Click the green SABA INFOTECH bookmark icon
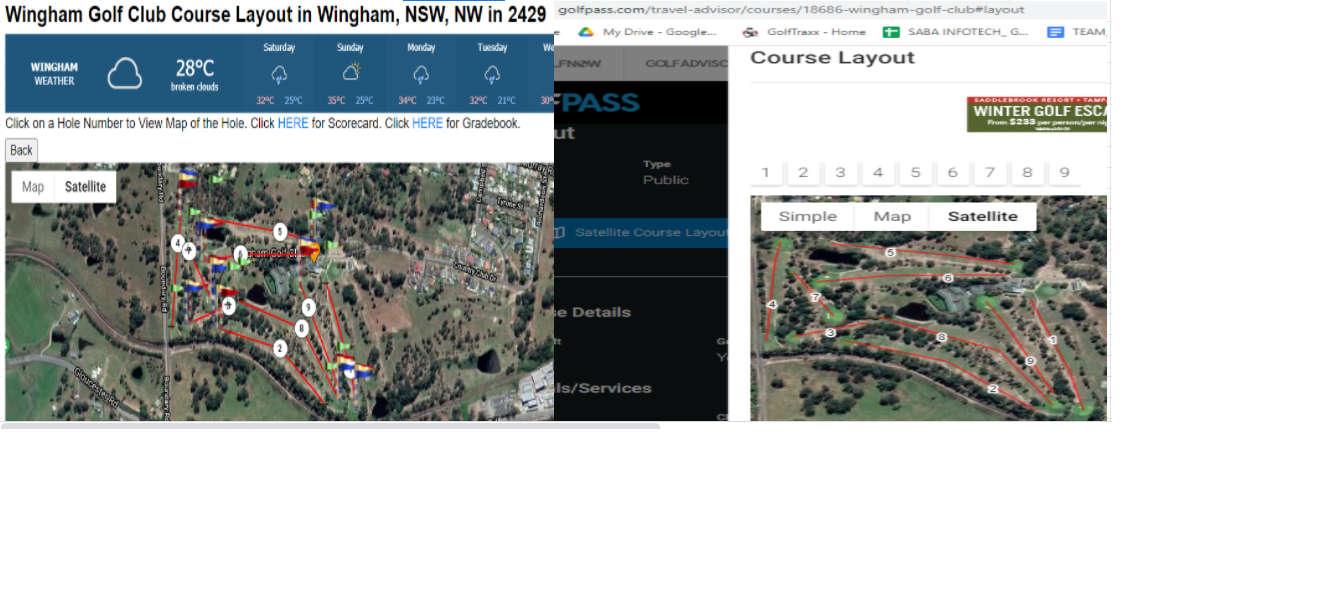Screen dimensions: 1332x610 click(891, 32)
